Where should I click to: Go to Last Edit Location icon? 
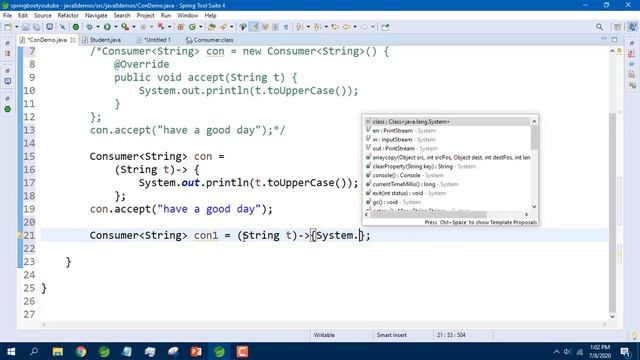click(335, 27)
